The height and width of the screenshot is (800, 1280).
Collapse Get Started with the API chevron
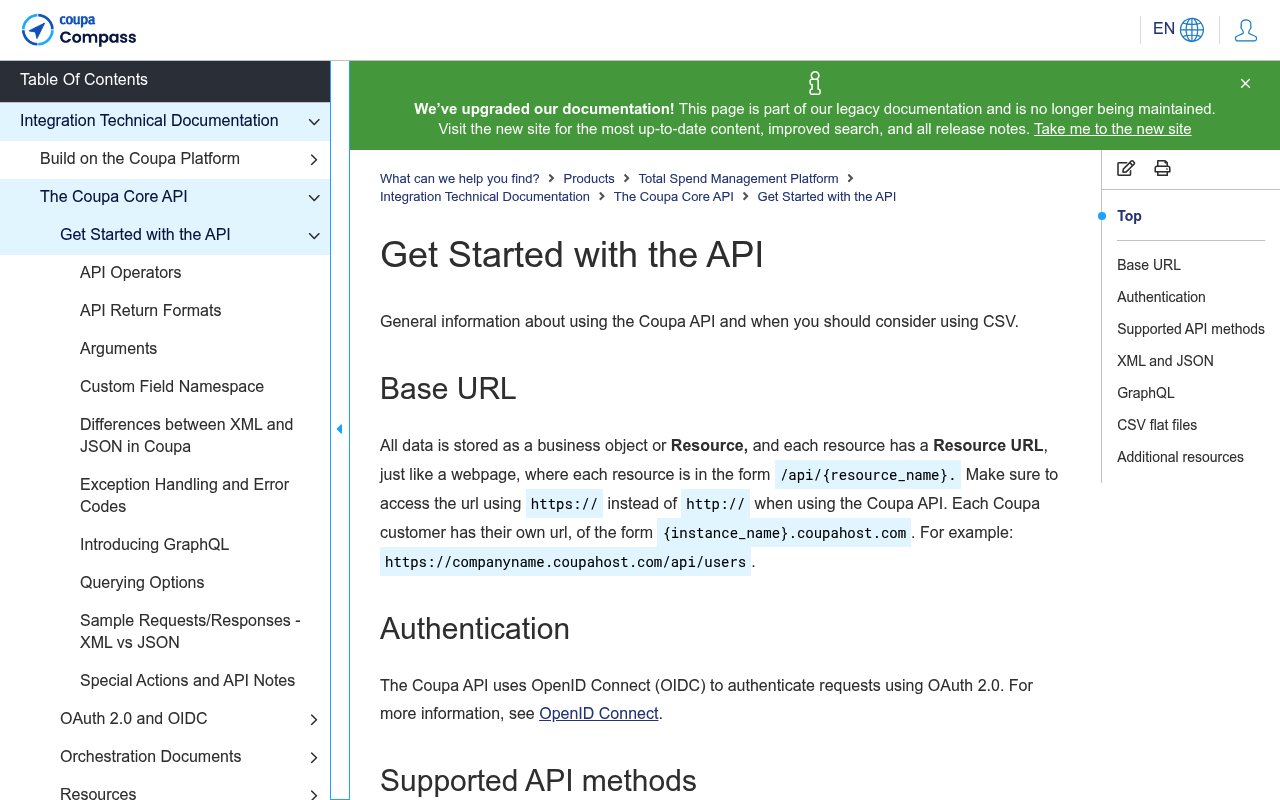(x=314, y=236)
